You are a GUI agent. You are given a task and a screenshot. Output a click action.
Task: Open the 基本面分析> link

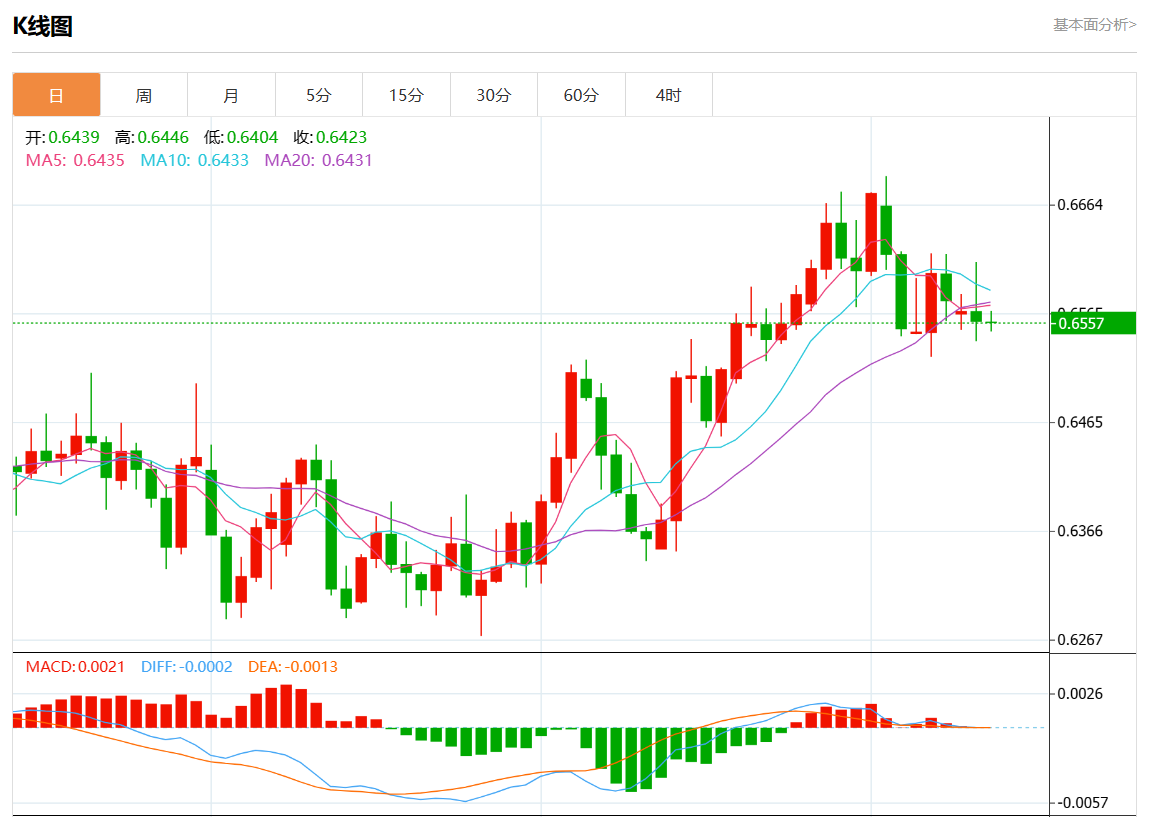pos(1095,25)
